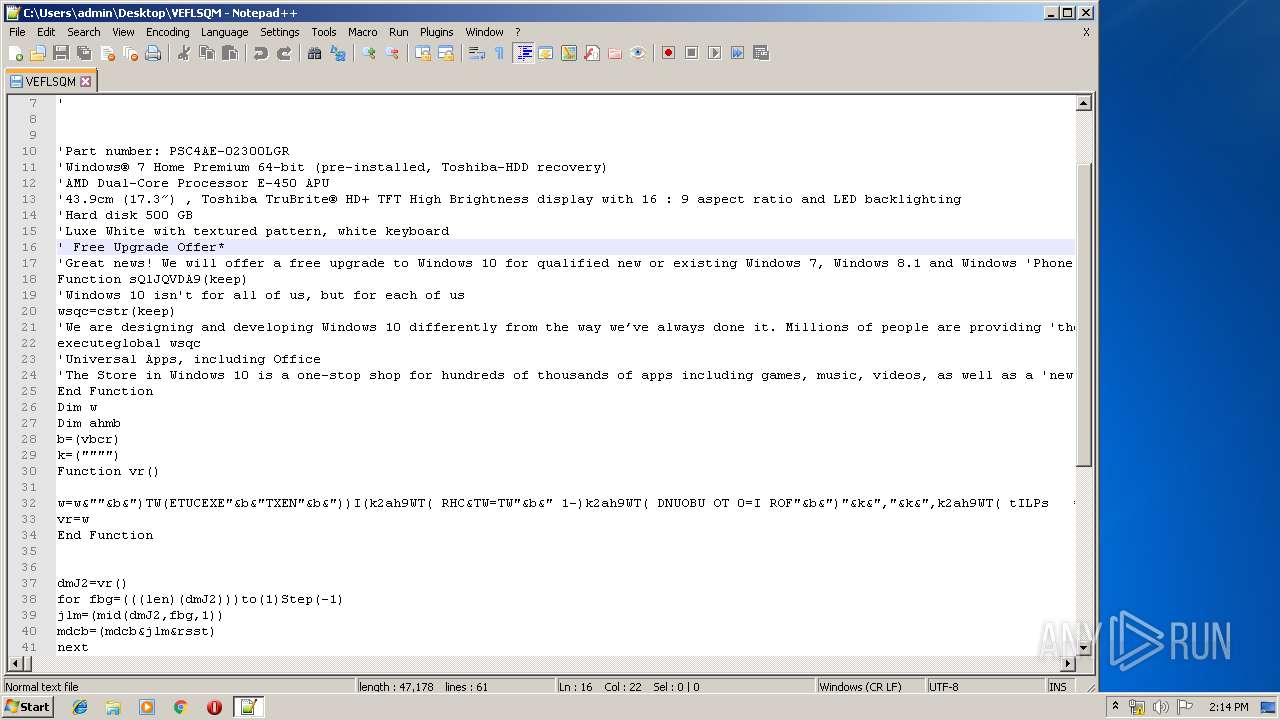Click vertical scrollbar down arrow
This screenshot has height=720, width=1280.
(x=1084, y=647)
